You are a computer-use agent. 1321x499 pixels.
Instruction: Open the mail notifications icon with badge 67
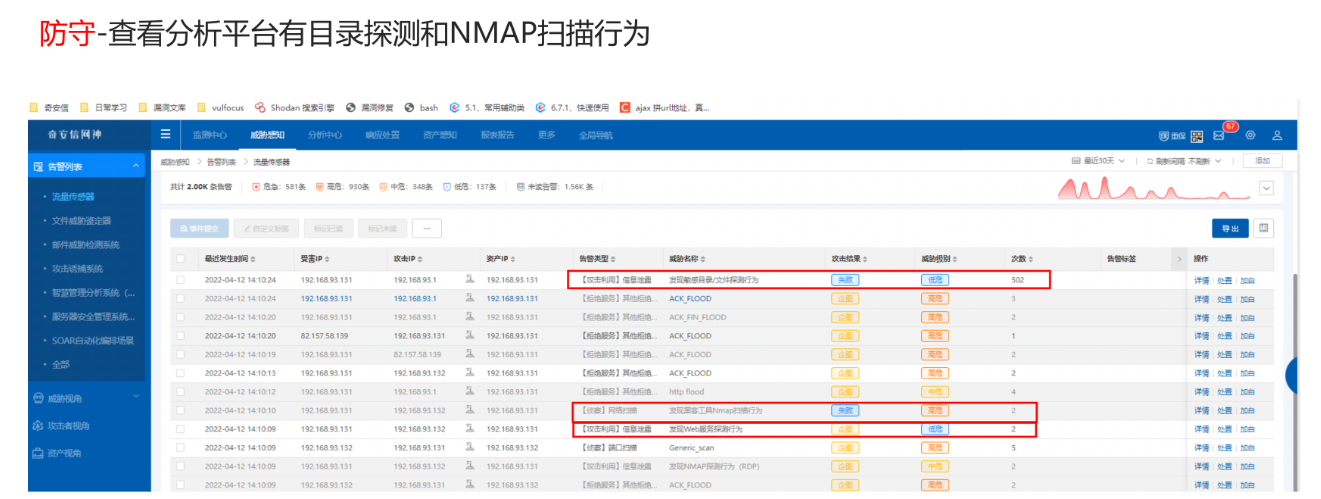click(1219, 135)
